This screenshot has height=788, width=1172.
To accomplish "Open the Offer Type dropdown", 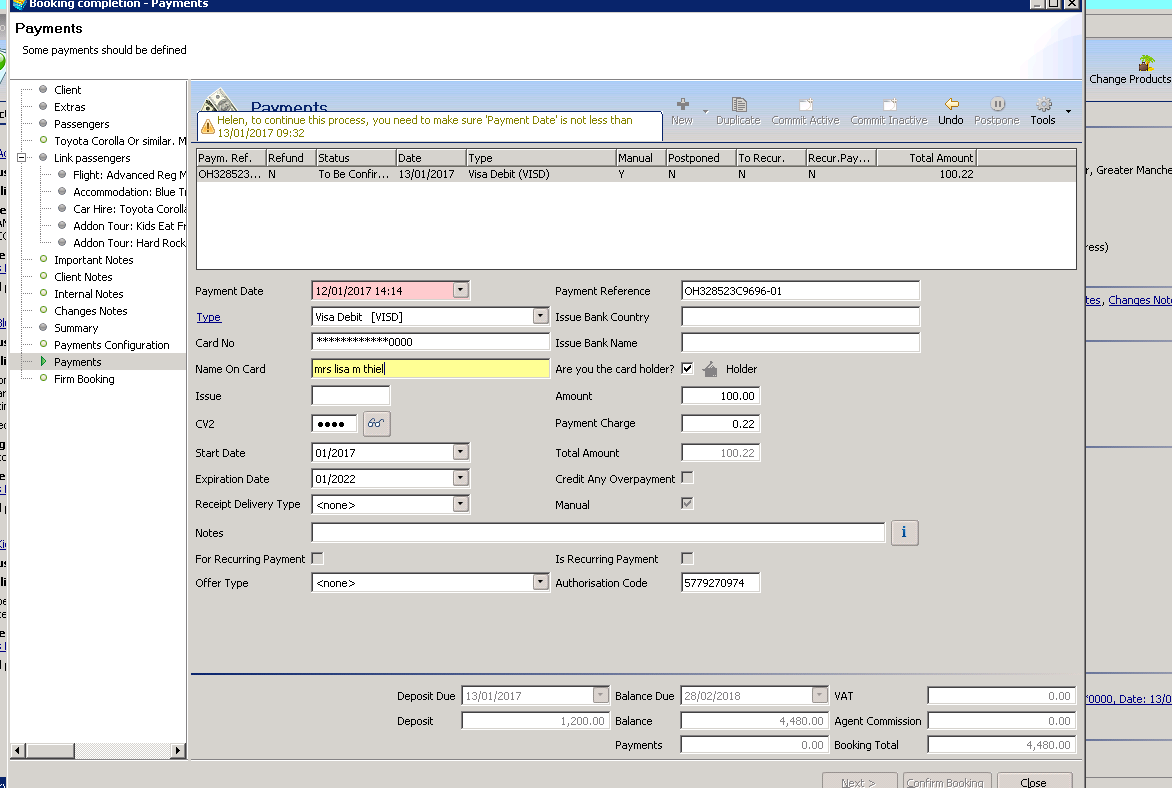I will (x=540, y=583).
